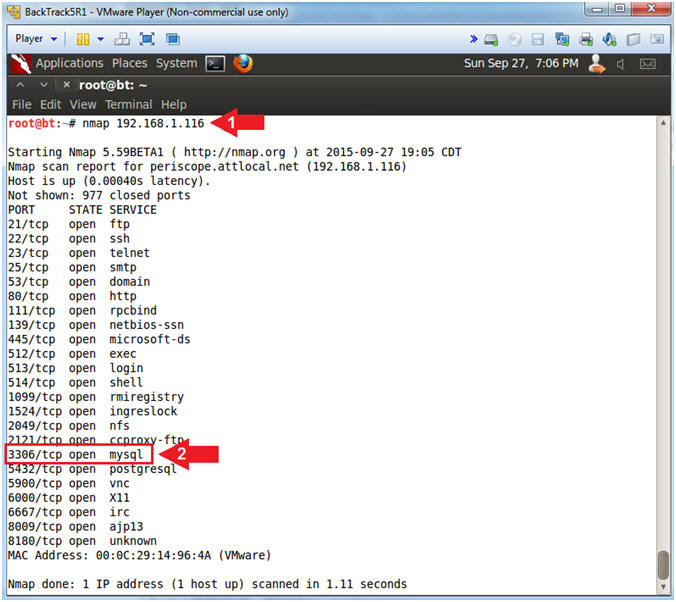
Task: Click the '513/tcp open login' row
Action: point(75,369)
